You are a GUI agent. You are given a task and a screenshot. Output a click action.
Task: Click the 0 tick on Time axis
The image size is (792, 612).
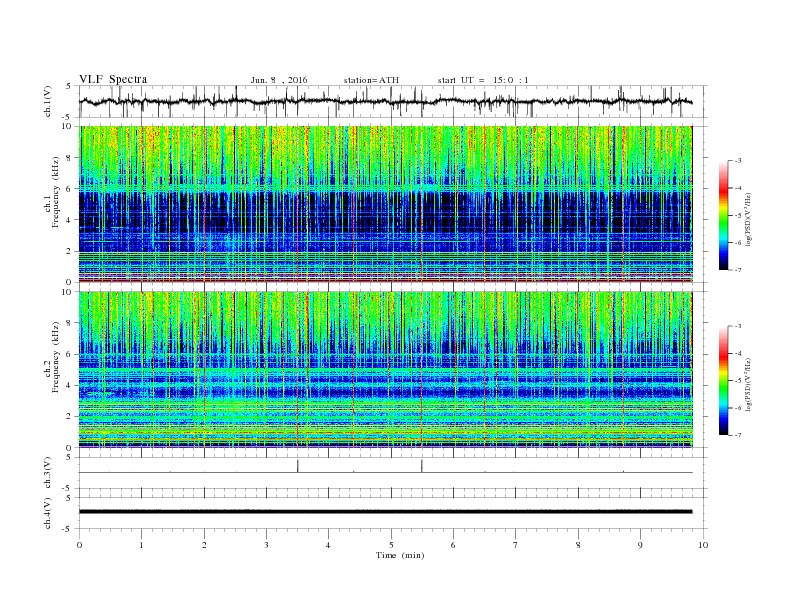(x=79, y=545)
